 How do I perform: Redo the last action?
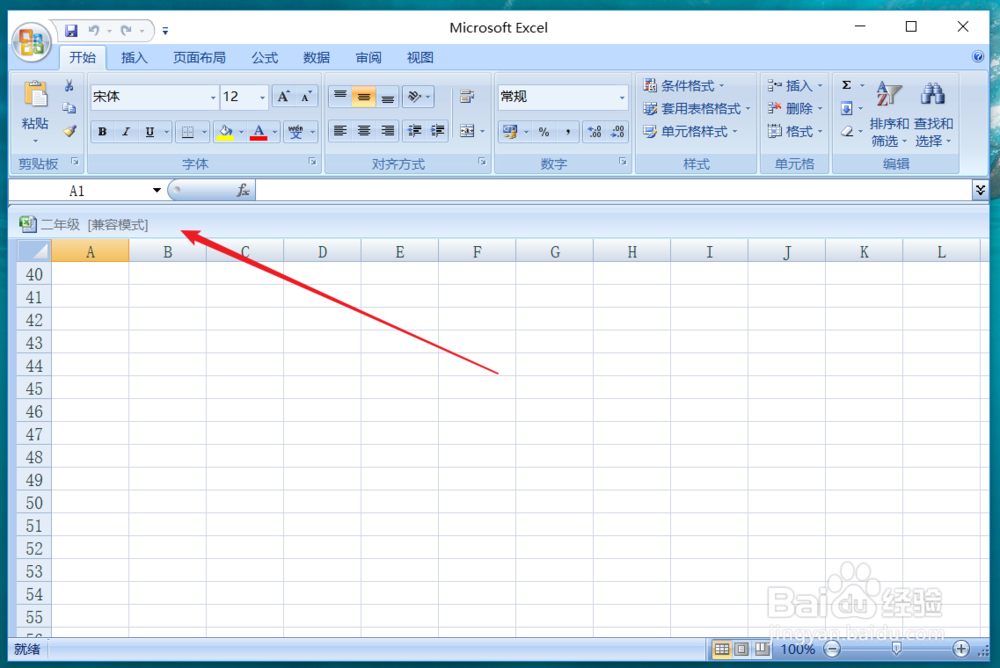pyautogui.click(x=126, y=30)
